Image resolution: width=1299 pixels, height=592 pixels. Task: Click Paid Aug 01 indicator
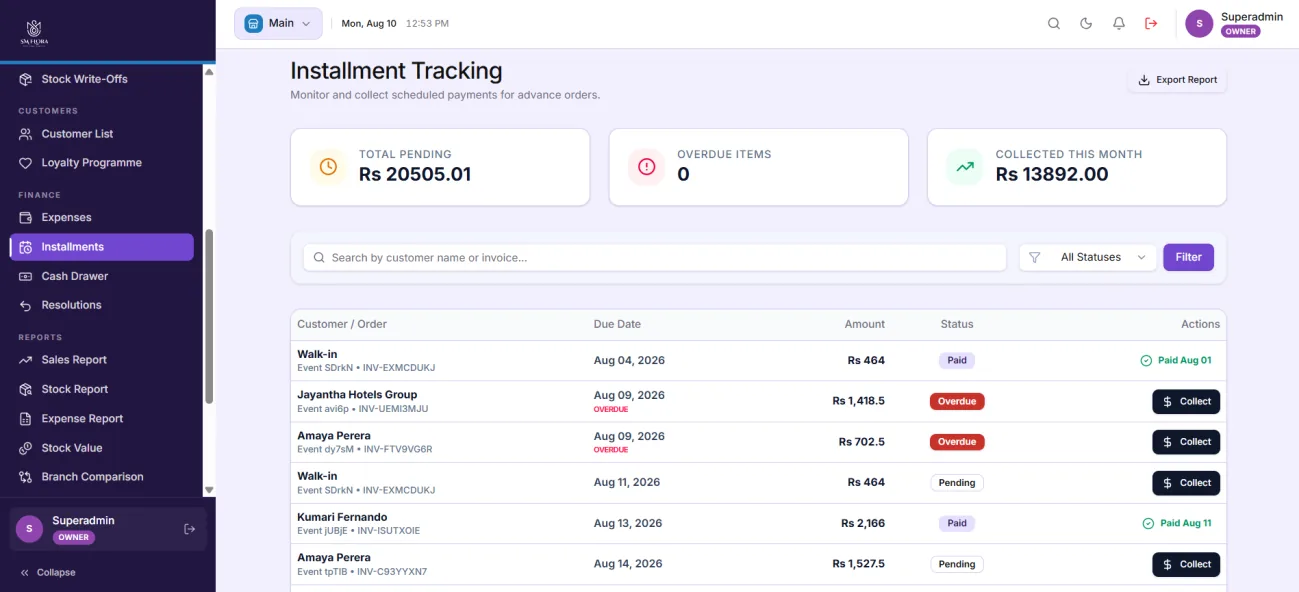click(1176, 361)
